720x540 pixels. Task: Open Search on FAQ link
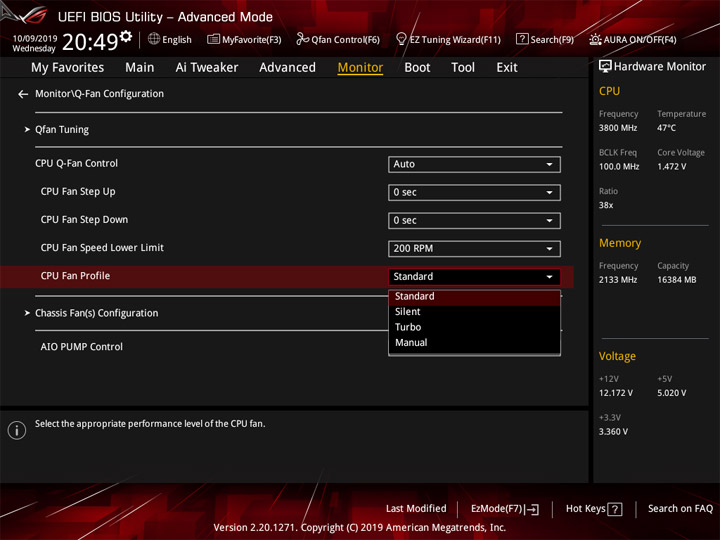(680, 508)
